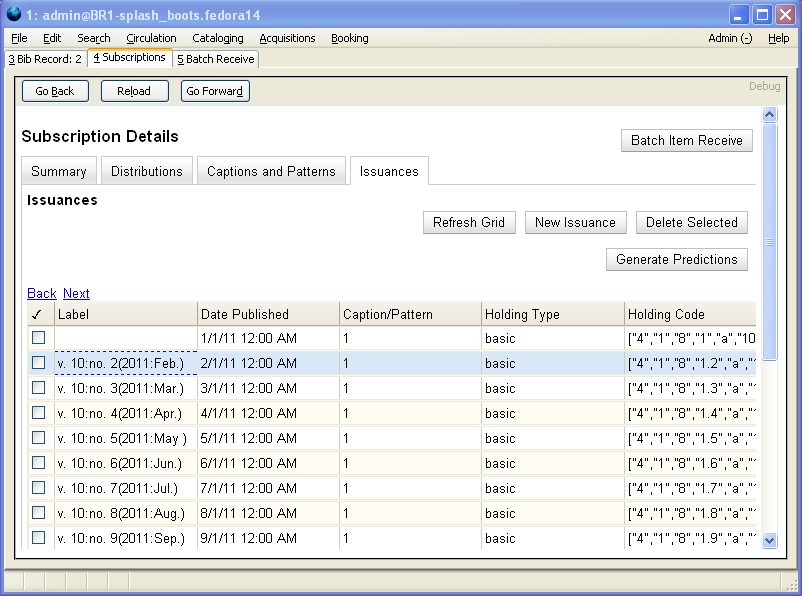The height and width of the screenshot is (596, 802).
Task: Switch to the 5 Batch Receive tab
Action: tap(217, 59)
